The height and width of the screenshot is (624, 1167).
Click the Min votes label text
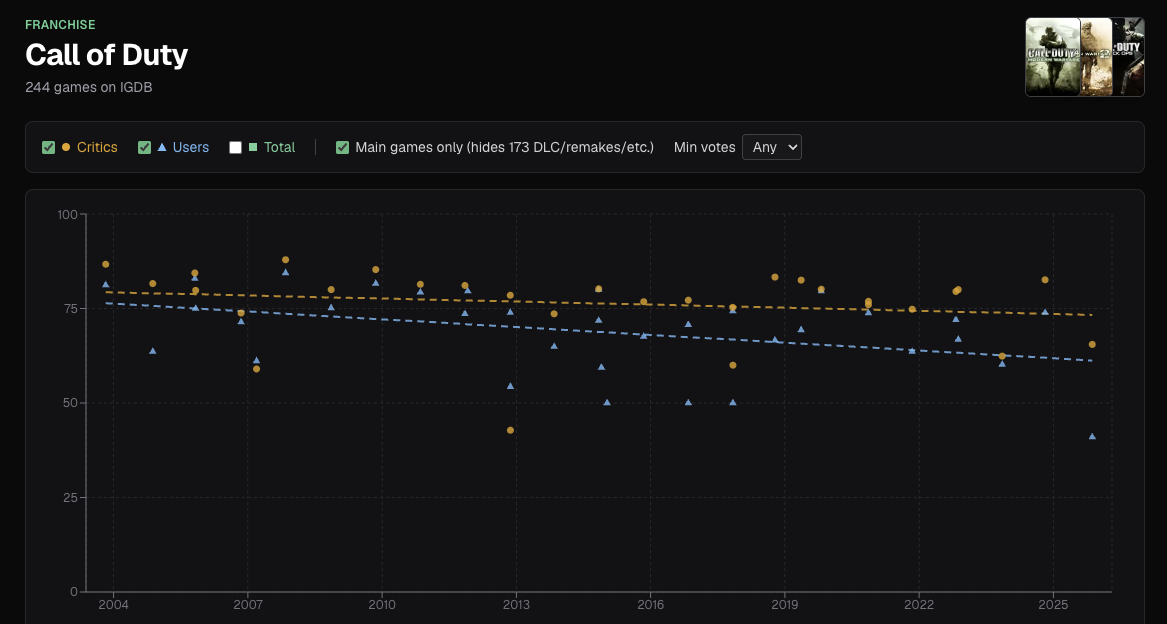point(704,147)
